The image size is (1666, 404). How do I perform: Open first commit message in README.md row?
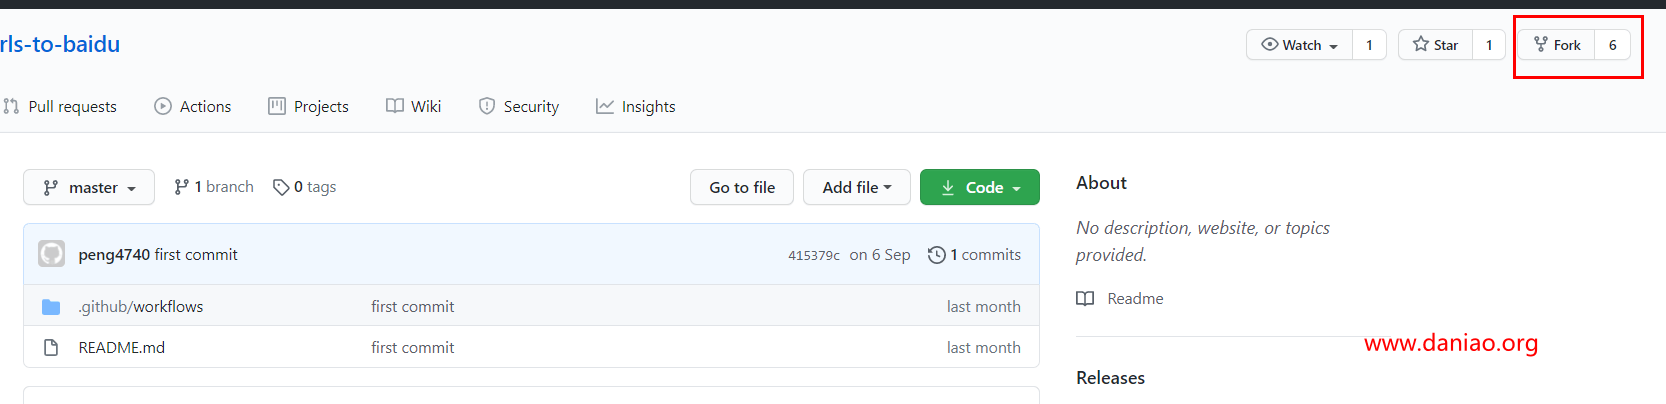point(412,348)
